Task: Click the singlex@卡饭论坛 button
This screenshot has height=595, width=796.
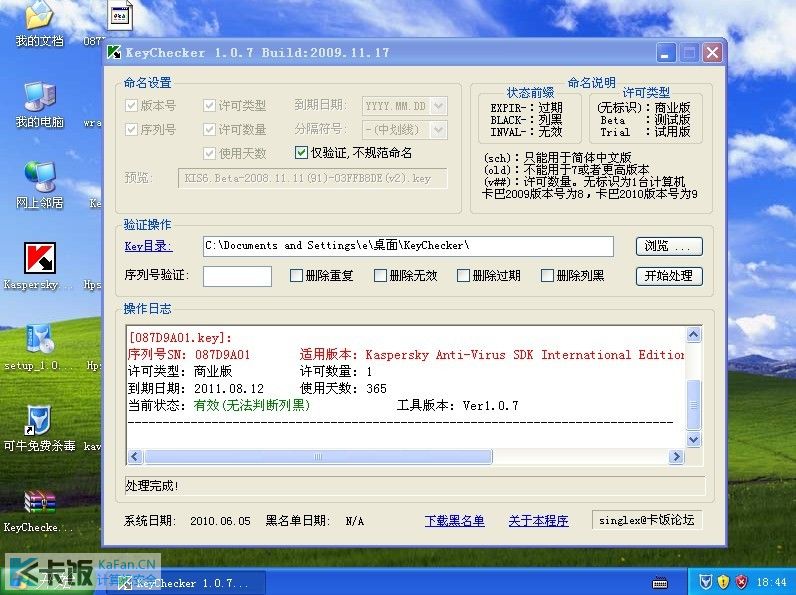Action: point(647,520)
